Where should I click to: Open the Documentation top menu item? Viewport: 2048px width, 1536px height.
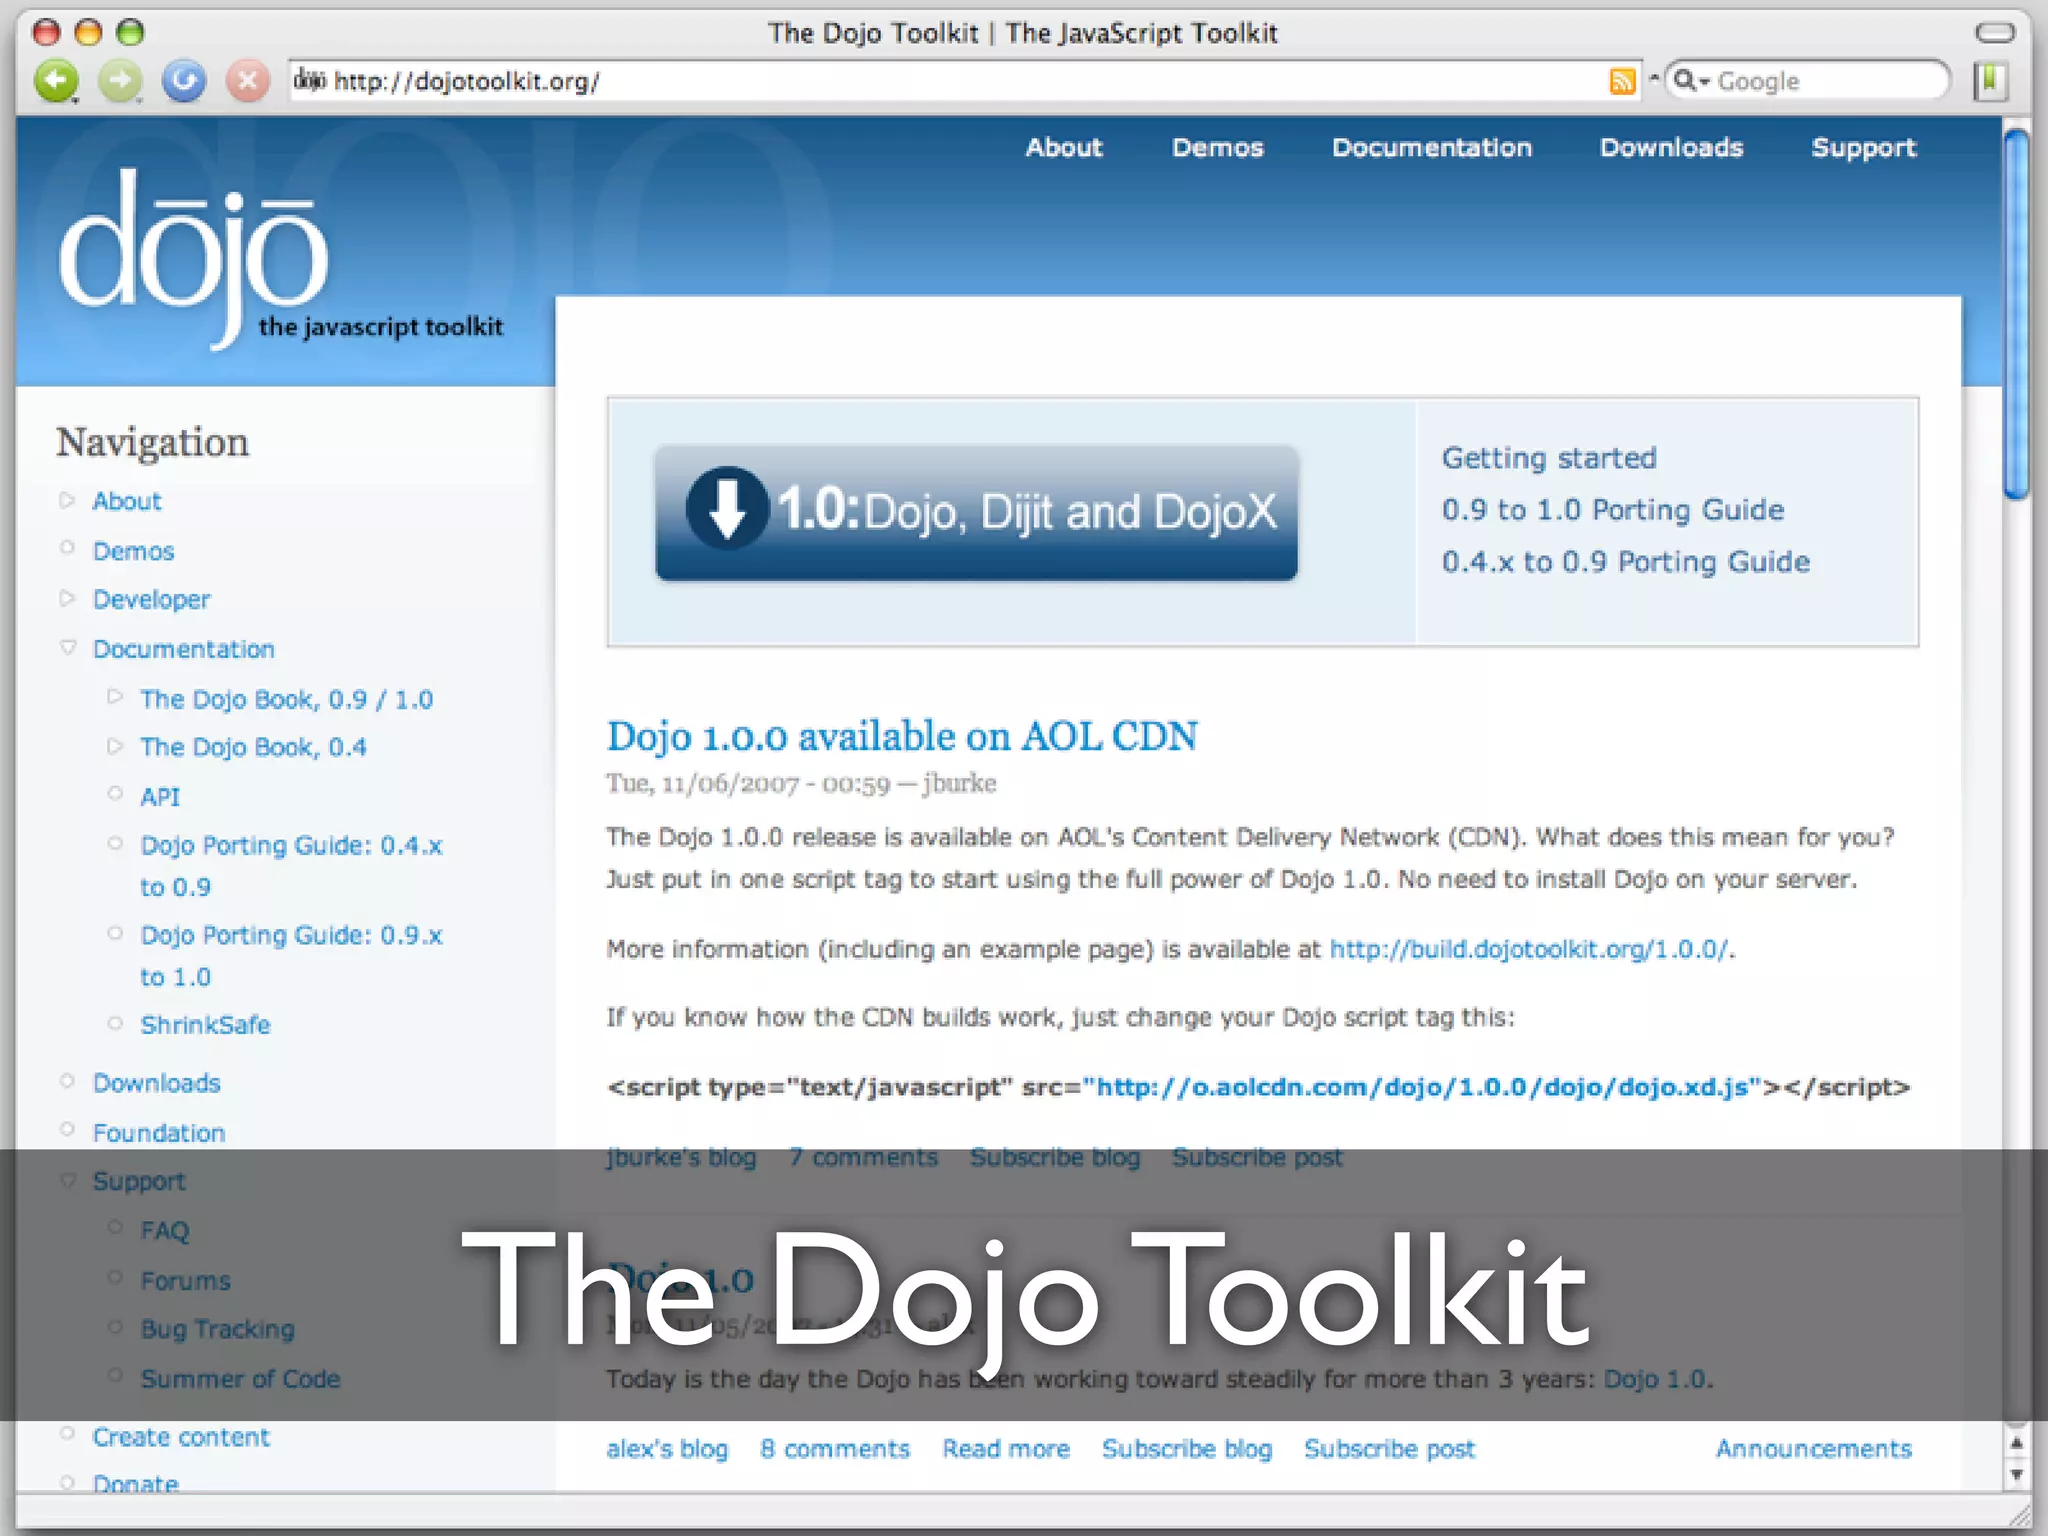click(x=1432, y=148)
